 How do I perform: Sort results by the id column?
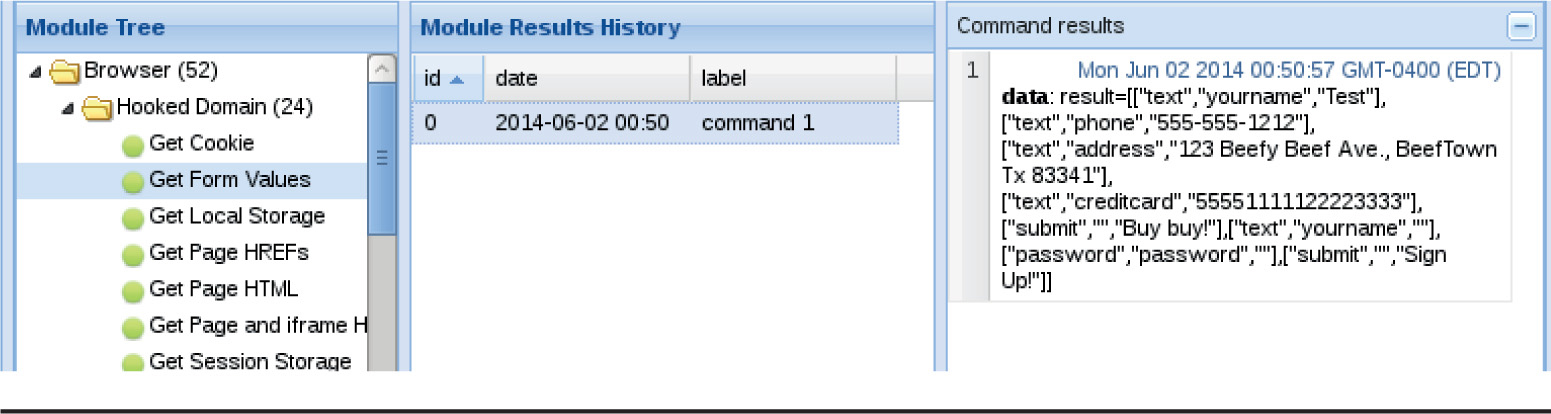(x=446, y=78)
